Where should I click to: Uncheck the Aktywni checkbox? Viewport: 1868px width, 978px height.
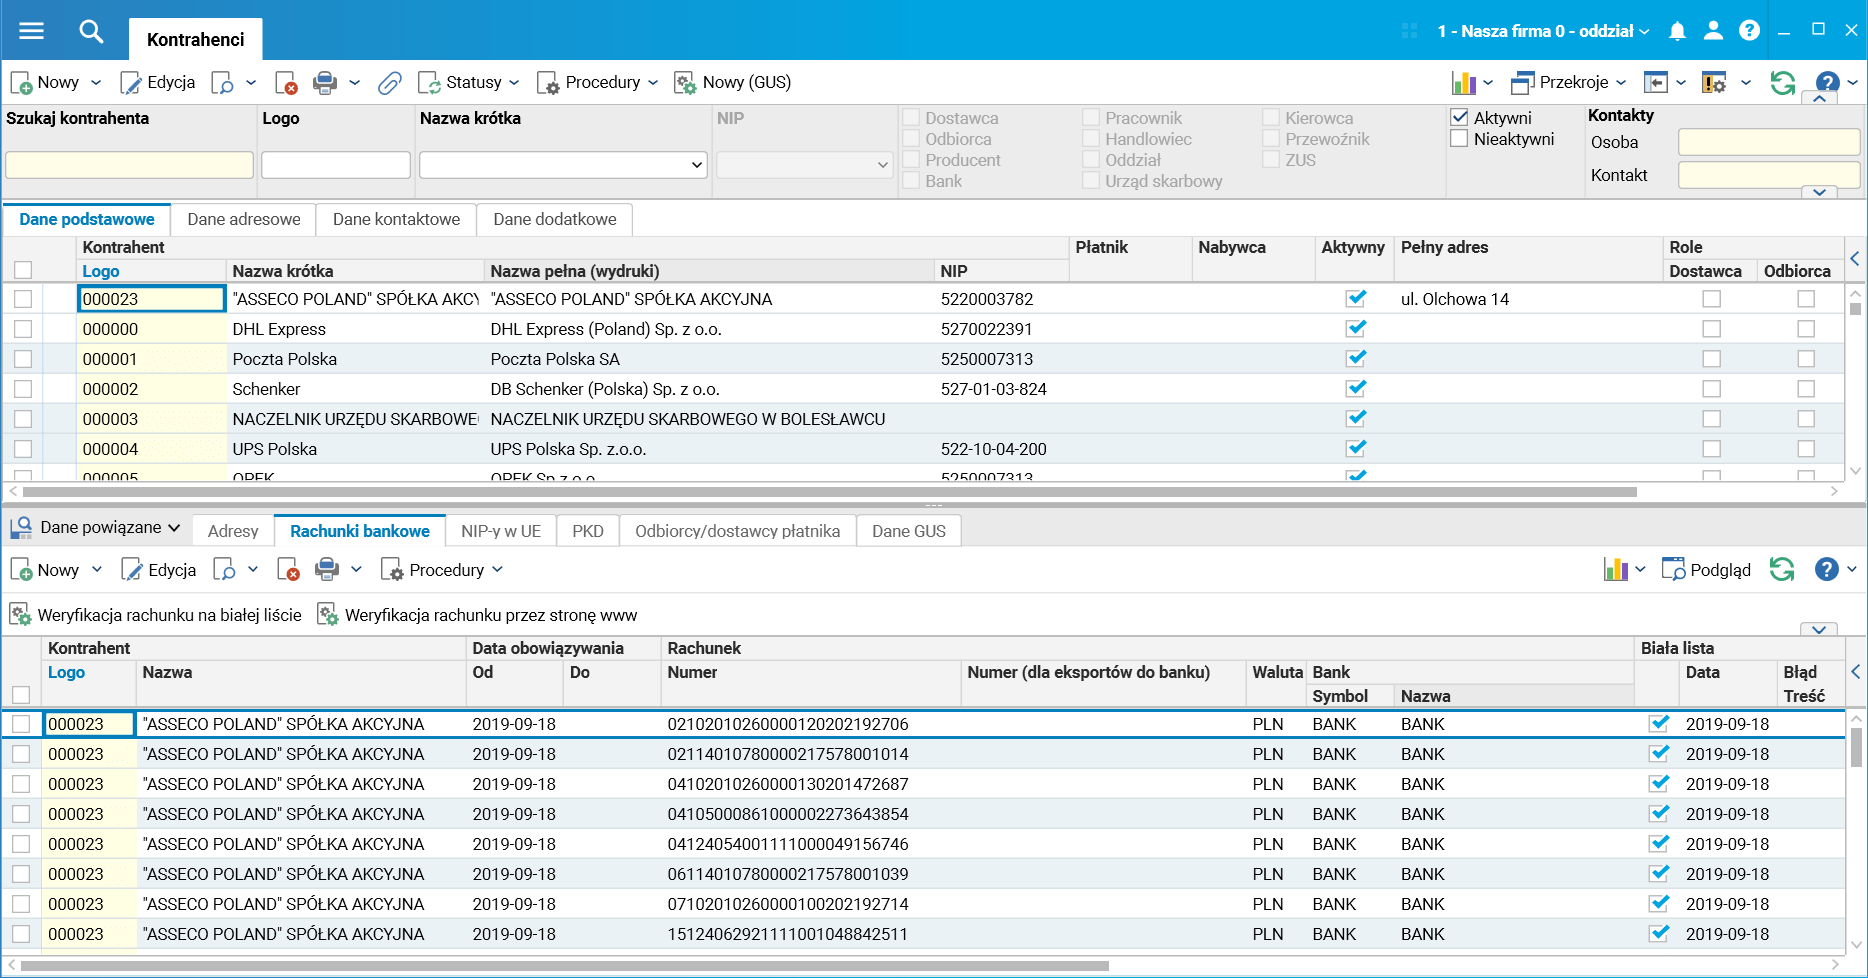(1460, 118)
